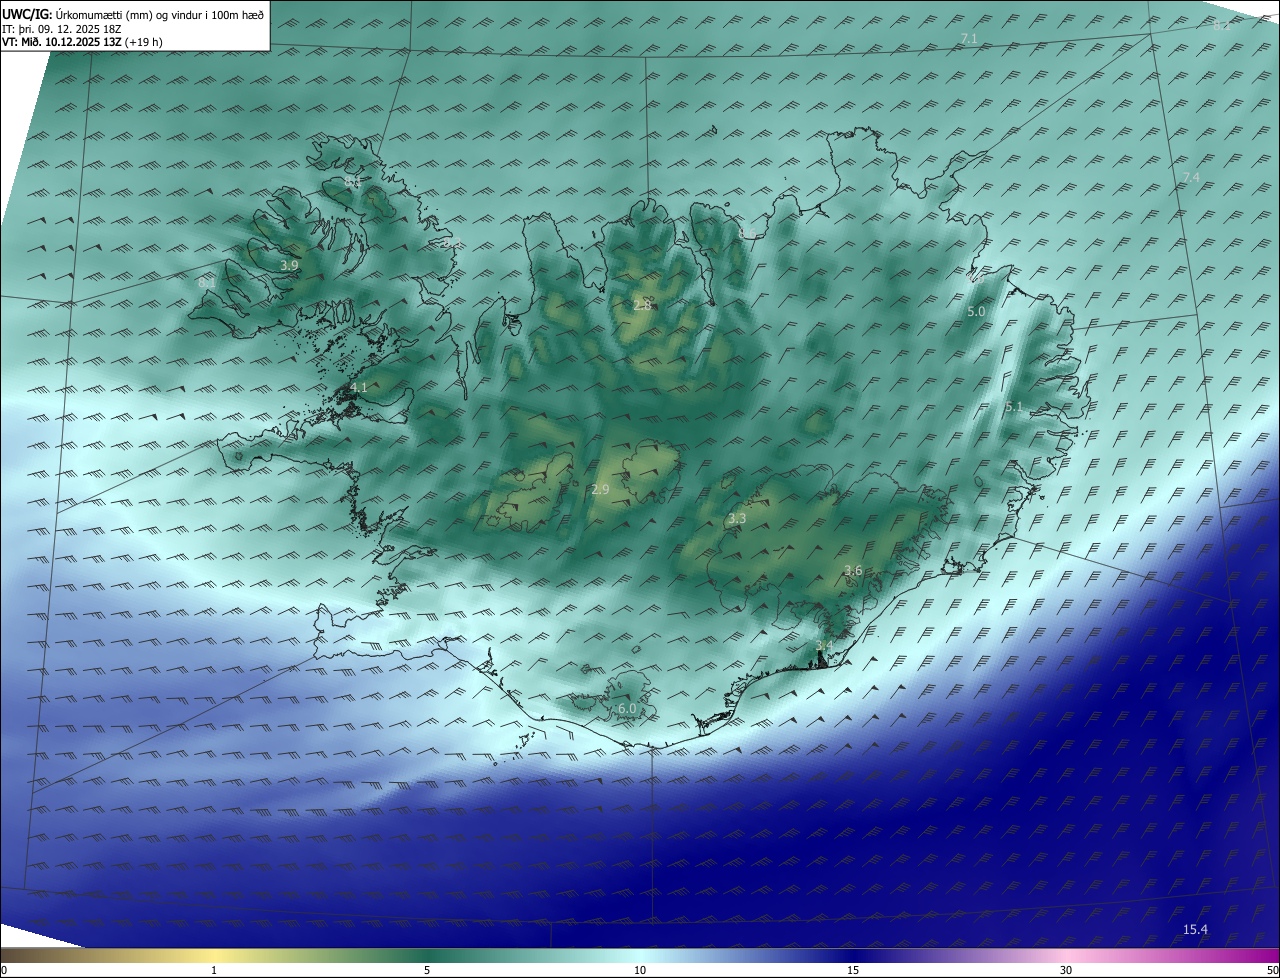
Task: Click the map value '8.1' off the west coast
Action: (207, 283)
